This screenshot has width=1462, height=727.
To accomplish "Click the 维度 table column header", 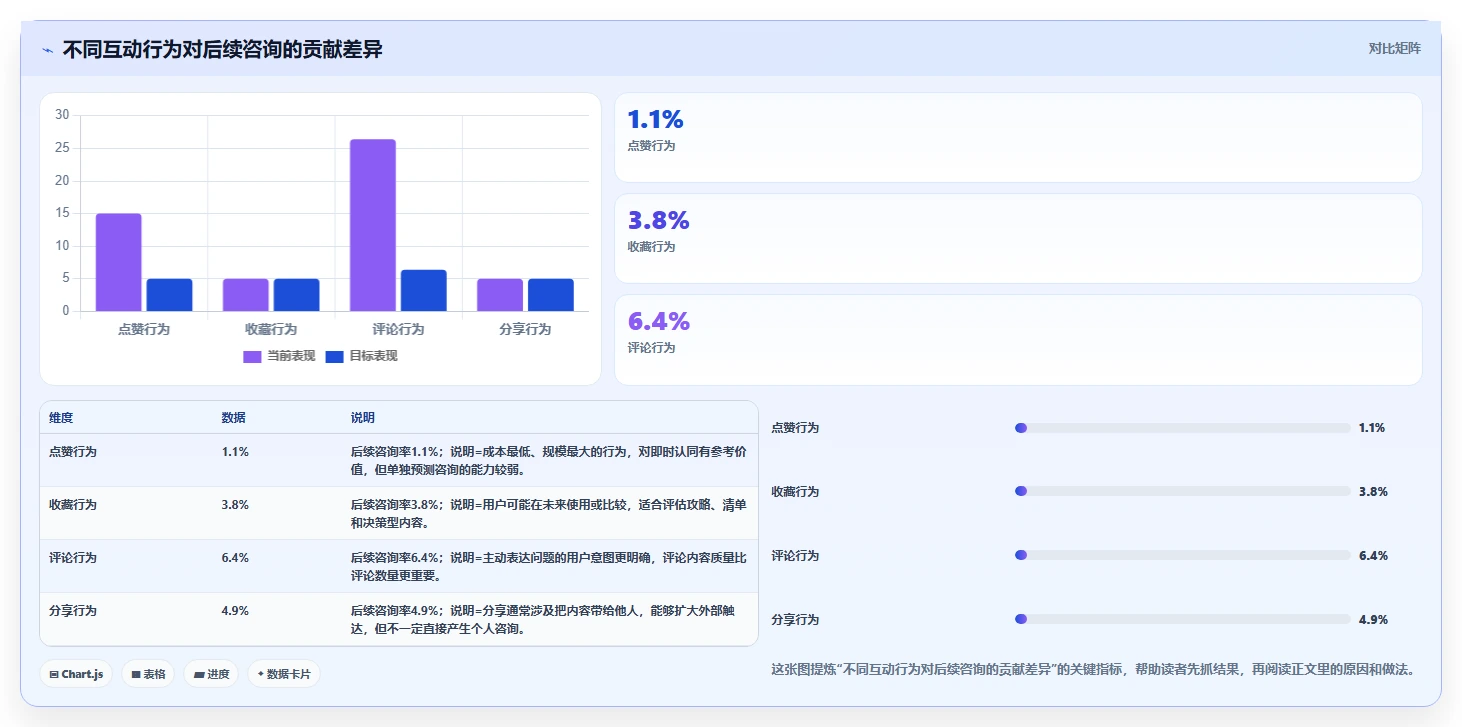I will click(61, 418).
